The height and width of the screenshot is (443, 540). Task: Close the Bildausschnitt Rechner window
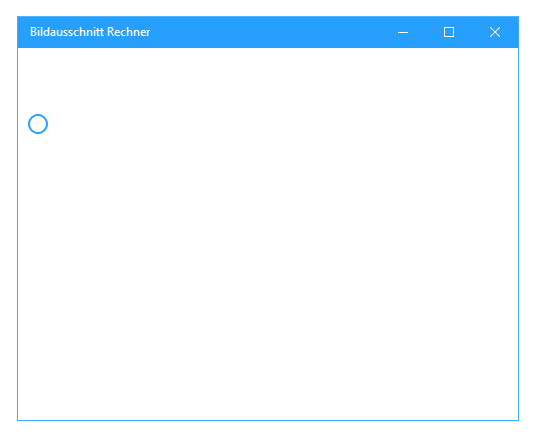tap(495, 32)
